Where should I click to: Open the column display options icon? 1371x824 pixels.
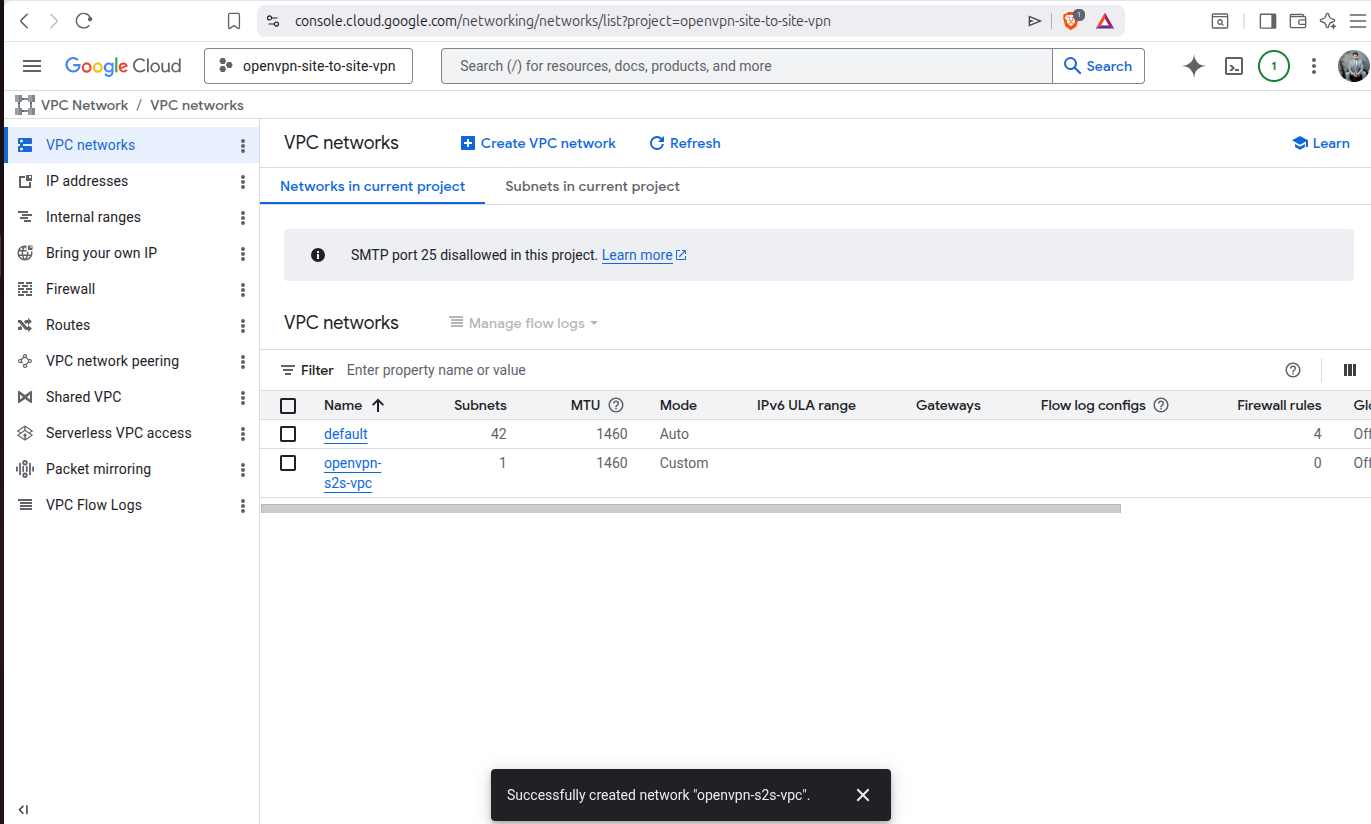pyautogui.click(x=1350, y=370)
